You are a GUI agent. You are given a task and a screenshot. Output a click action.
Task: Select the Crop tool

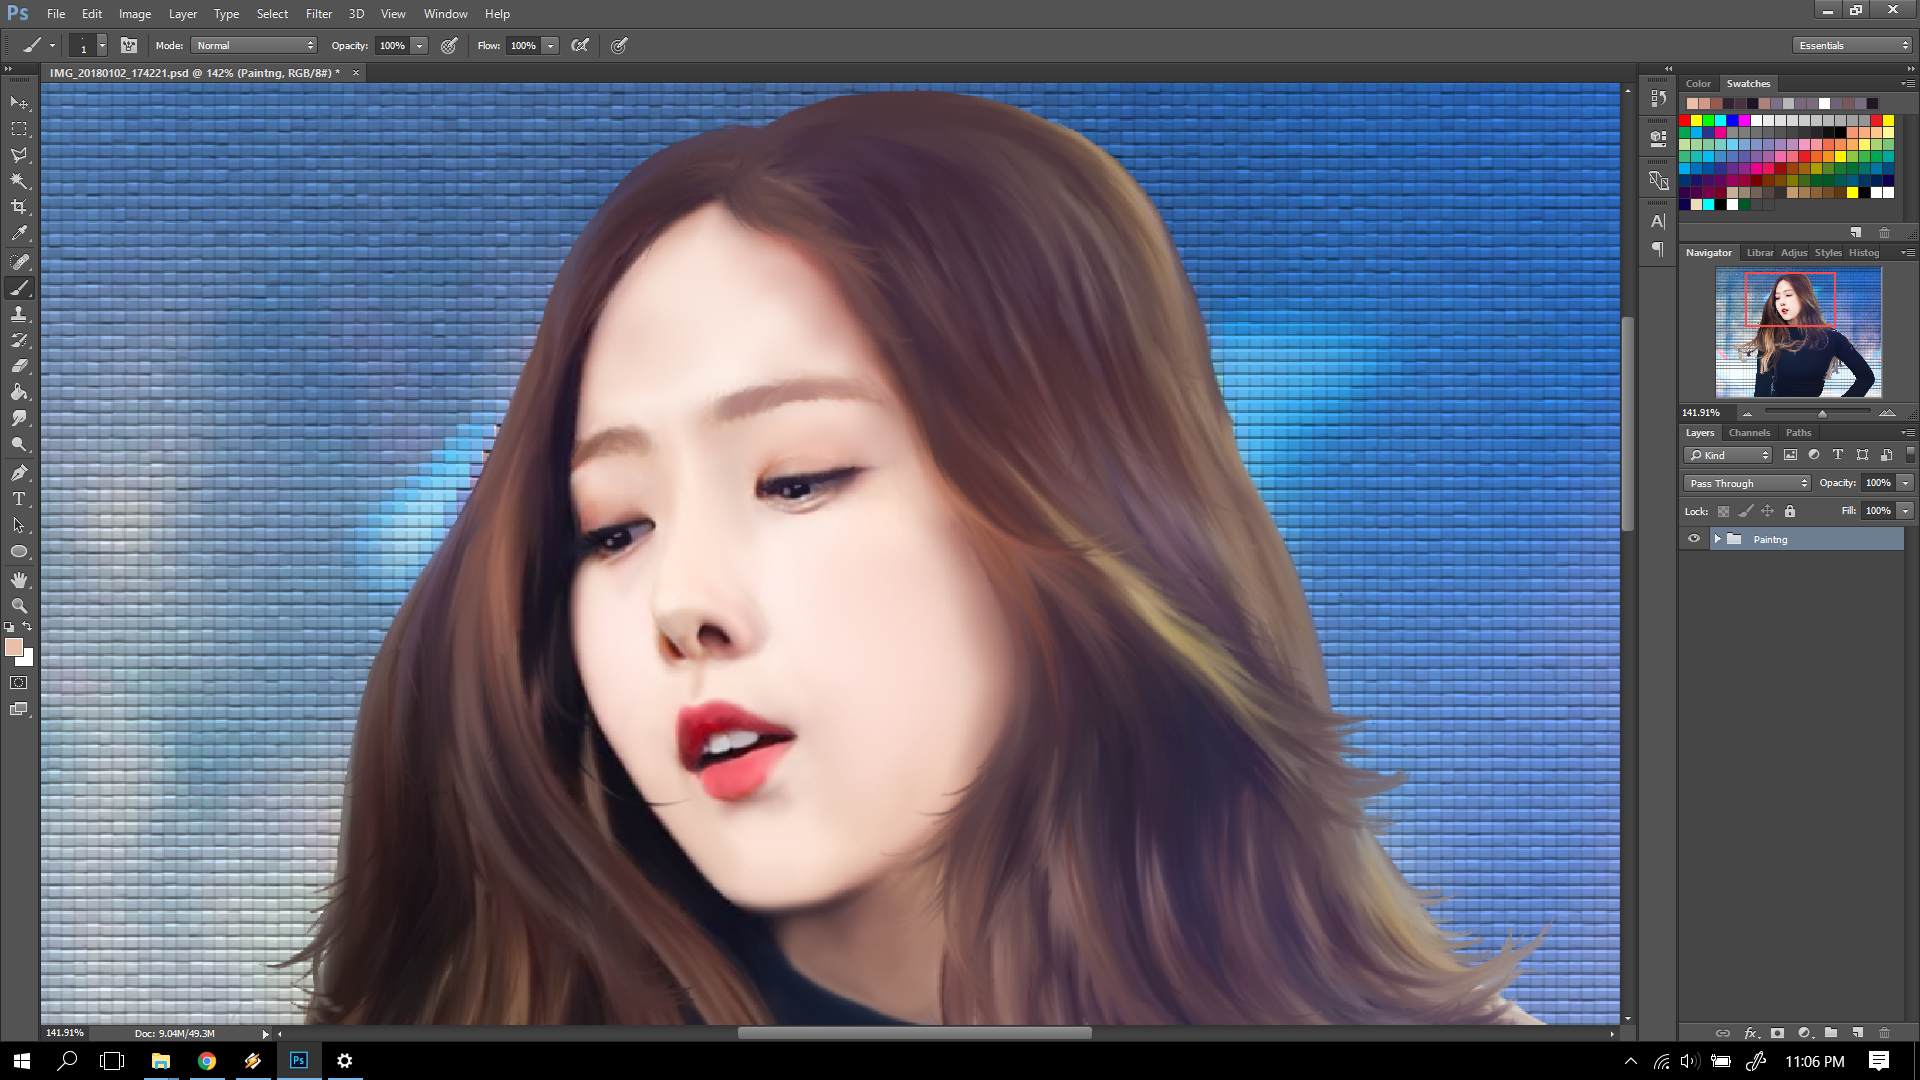[19, 207]
